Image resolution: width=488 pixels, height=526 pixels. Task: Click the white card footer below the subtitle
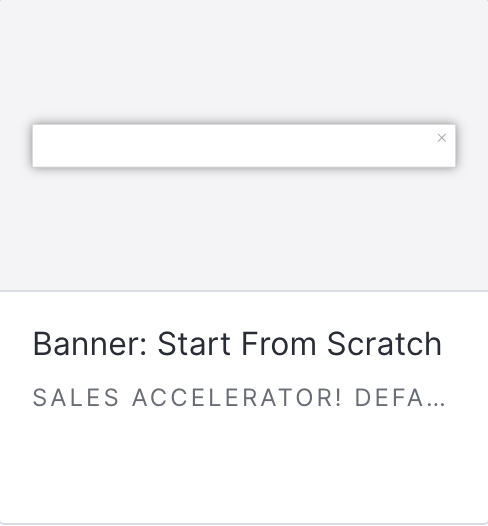tap(244, 466)
